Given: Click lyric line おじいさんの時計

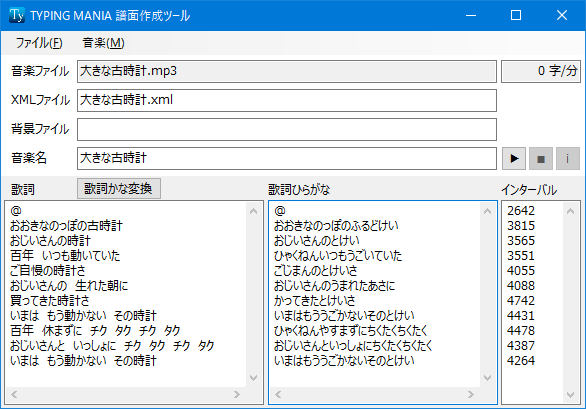Looking at the screenshot, I should (x=50, y=241).
